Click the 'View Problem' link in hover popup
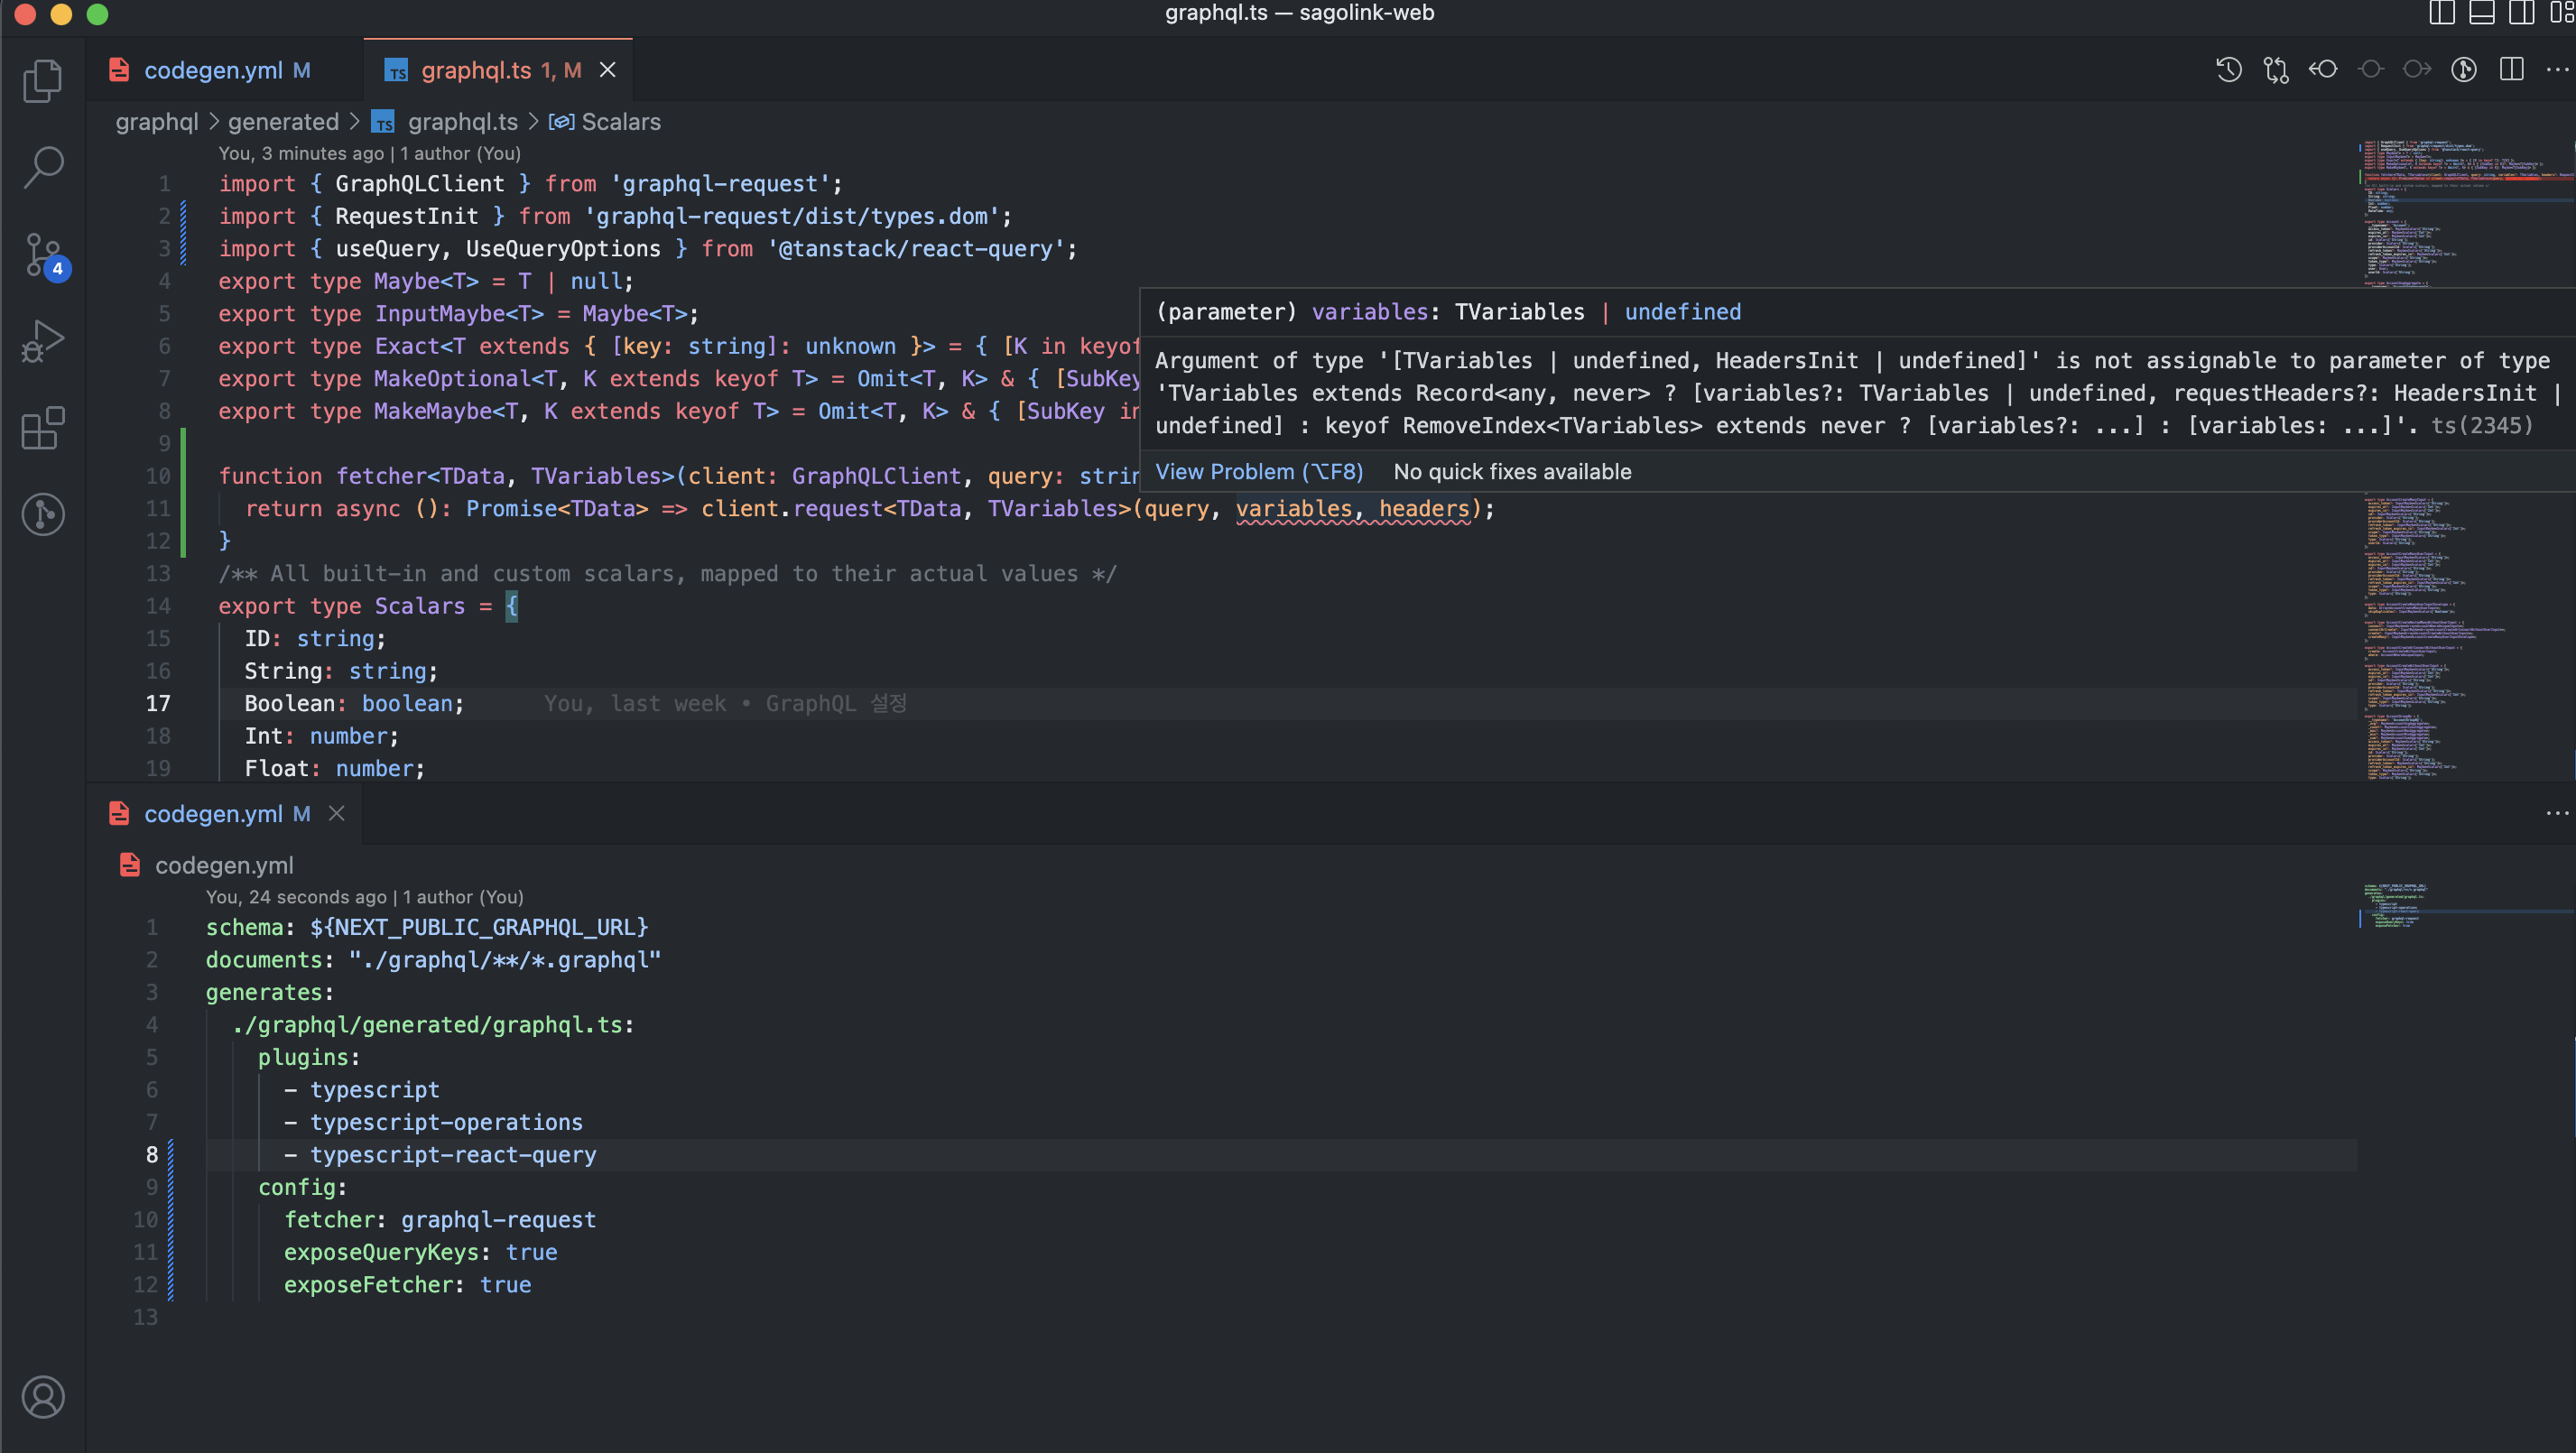The width and height of the screenshot is (2576, 1453). pyautogui.click(x=1258, y=471)
